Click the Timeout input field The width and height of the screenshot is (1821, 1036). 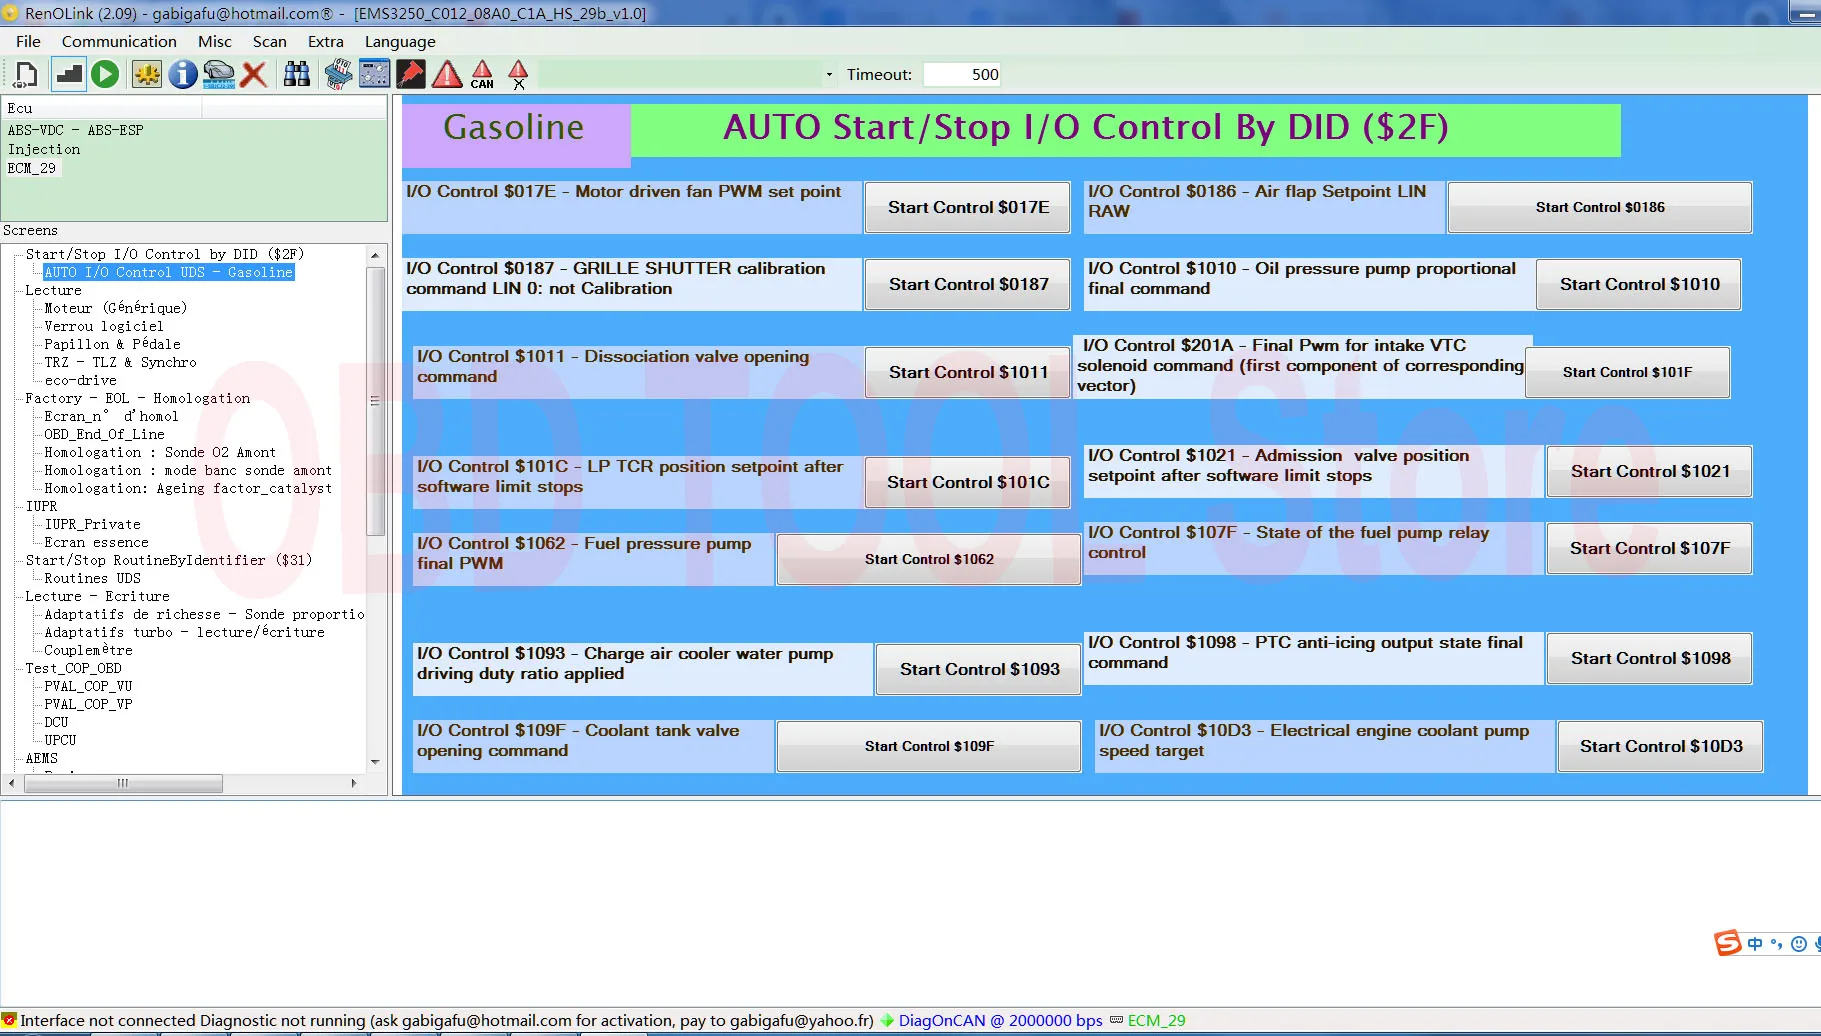click(x=962, y=74)
